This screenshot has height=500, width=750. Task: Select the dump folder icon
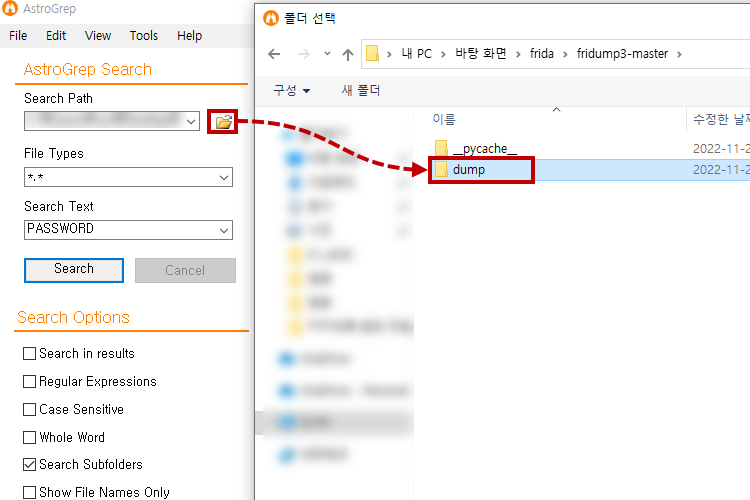click(441, 169)
